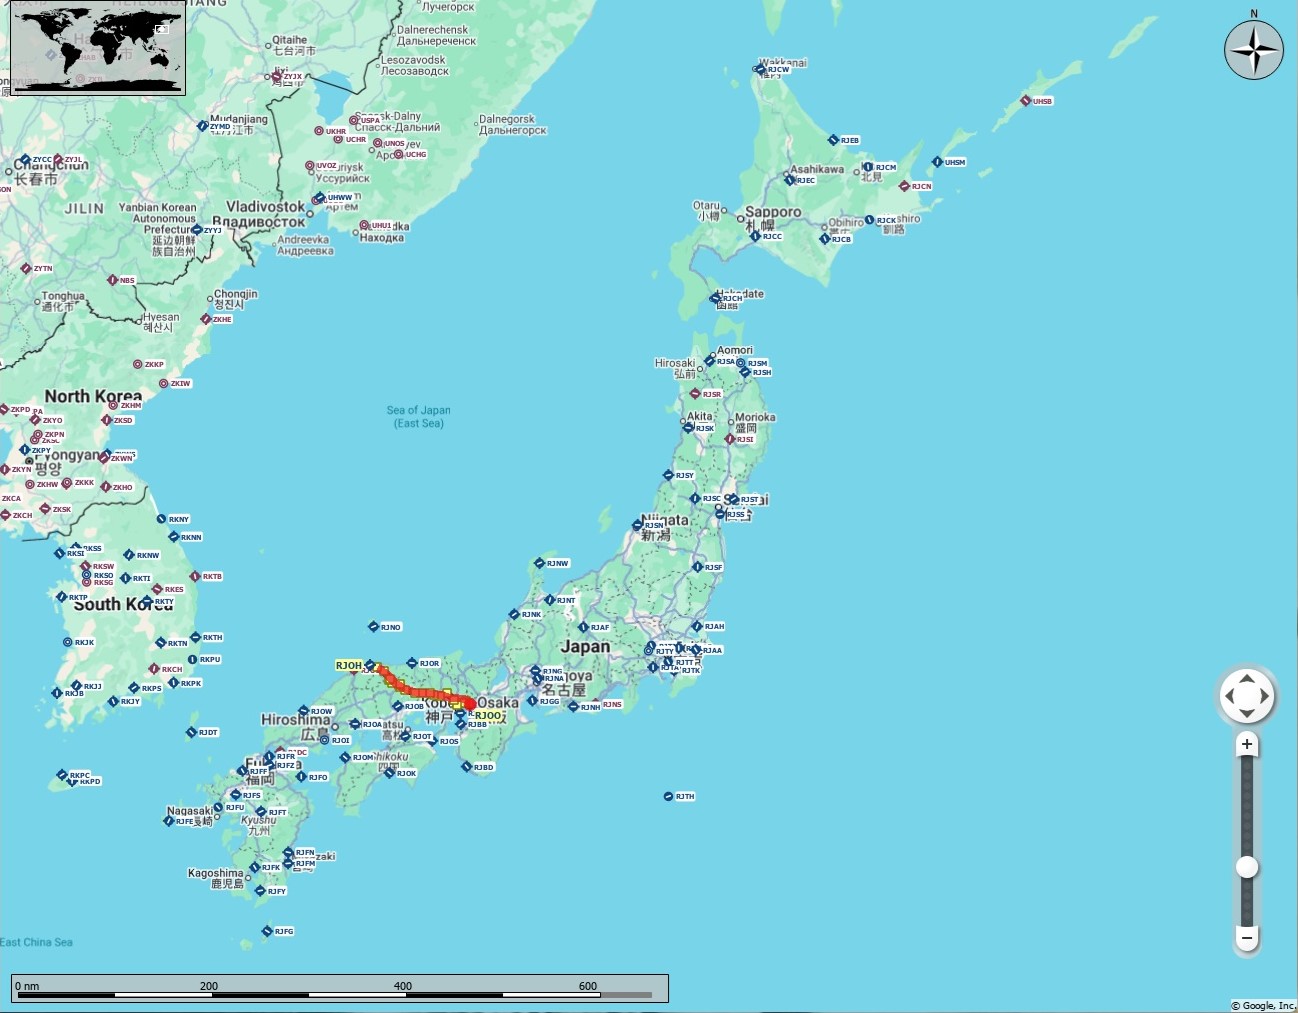Image resolution: width=1298 pixels, height=1013 pixels.
Task: Pan the map up with the top arrow
Action: pos(1247,678)
